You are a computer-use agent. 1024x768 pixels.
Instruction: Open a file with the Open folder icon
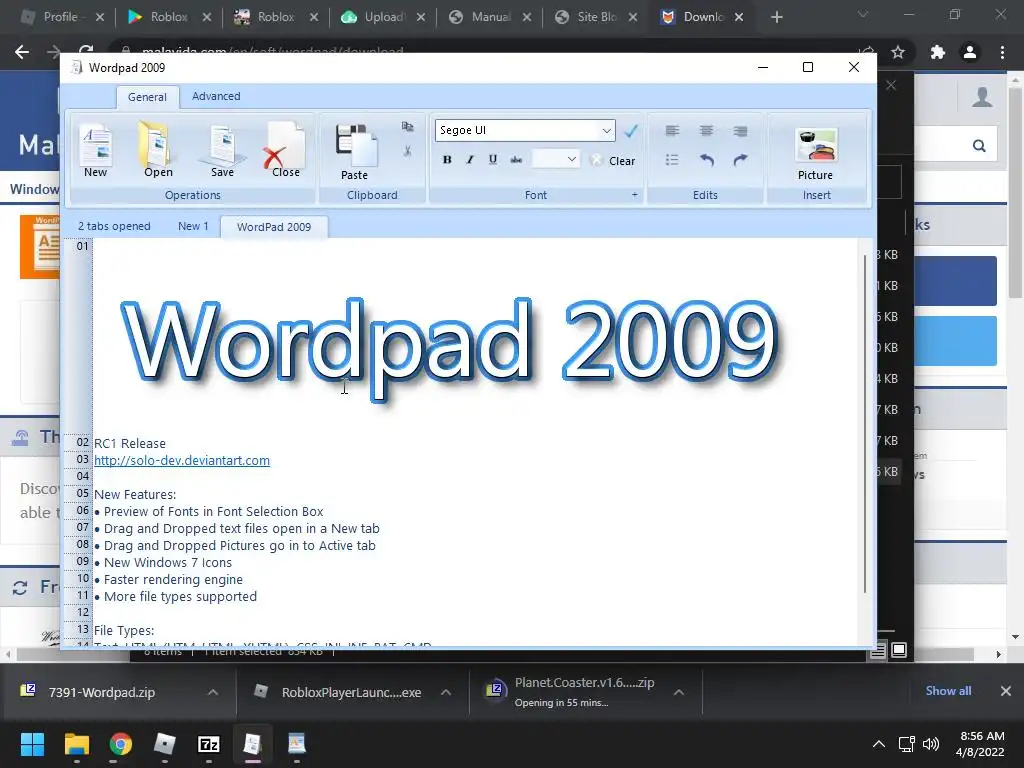point(158,150)
